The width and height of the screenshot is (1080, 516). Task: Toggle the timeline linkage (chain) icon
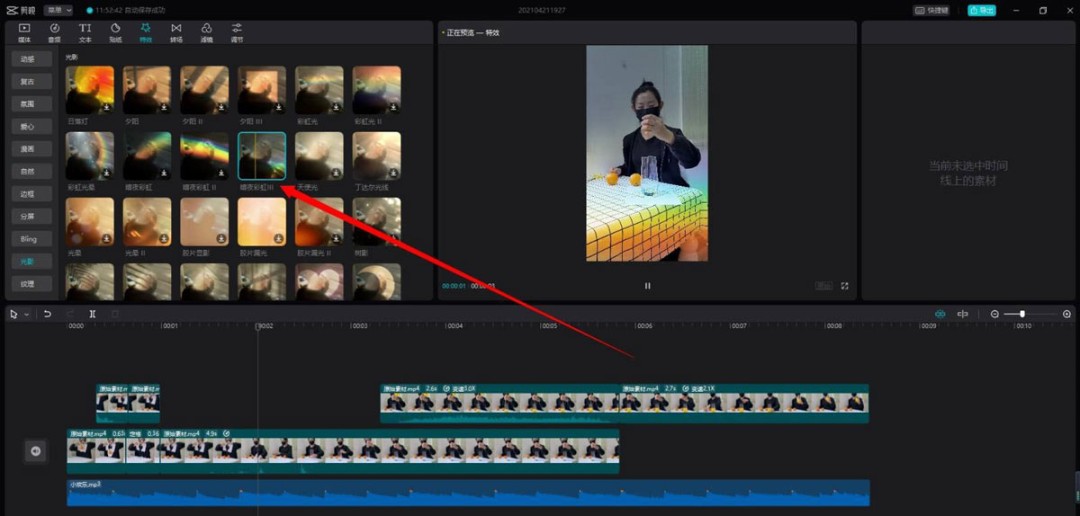[939, 314]
